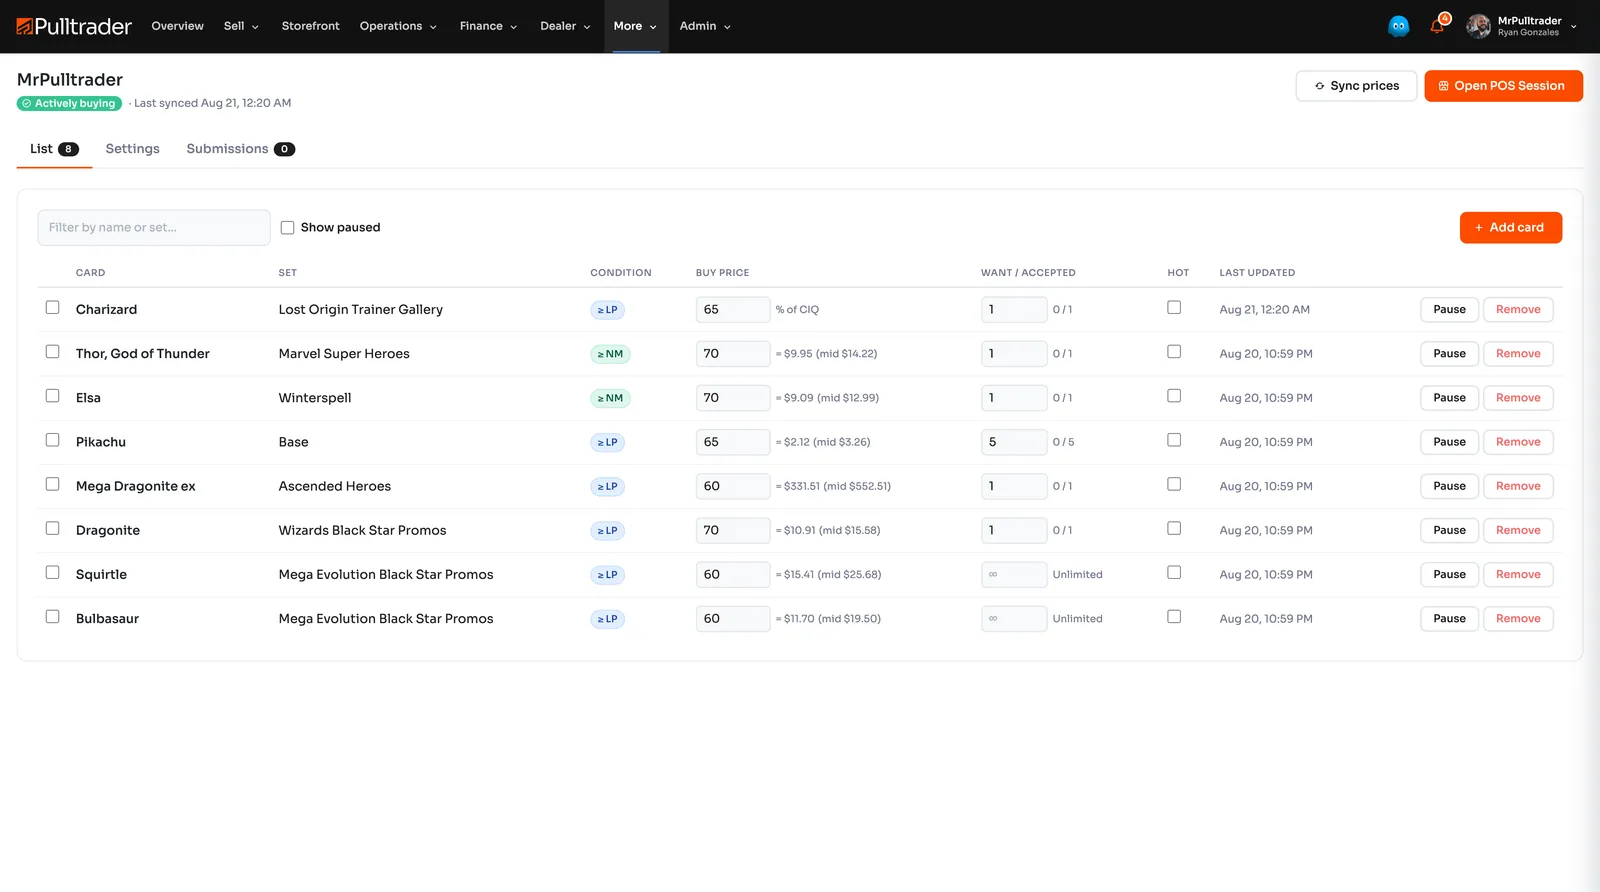Click the Thor, God of Thunder card name
Viewport: 1600px width, 892px height.
coord(143,354)
